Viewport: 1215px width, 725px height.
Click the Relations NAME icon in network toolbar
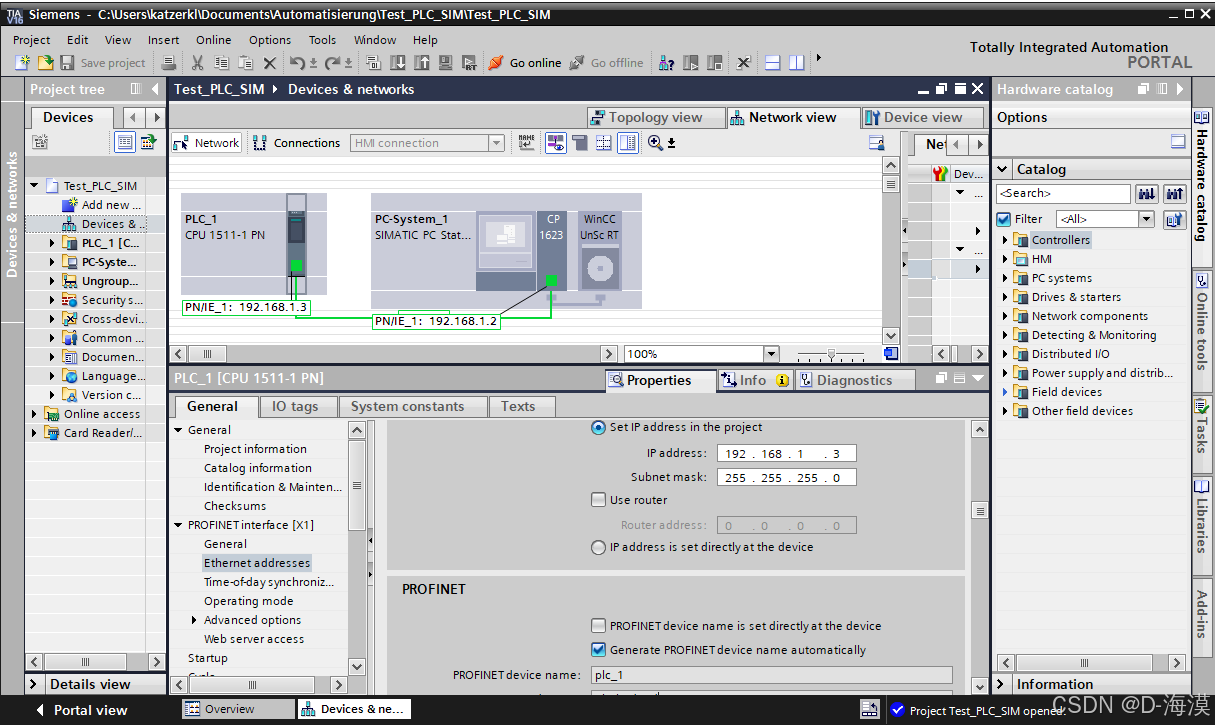tap(526, 143)
